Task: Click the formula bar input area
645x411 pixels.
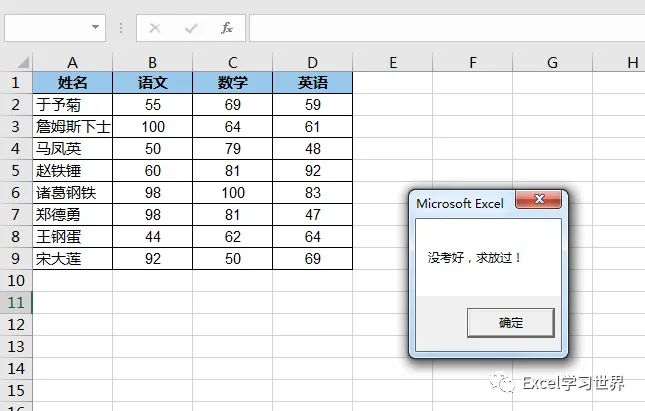Action: pyautogui.click(x=447, y=28)
